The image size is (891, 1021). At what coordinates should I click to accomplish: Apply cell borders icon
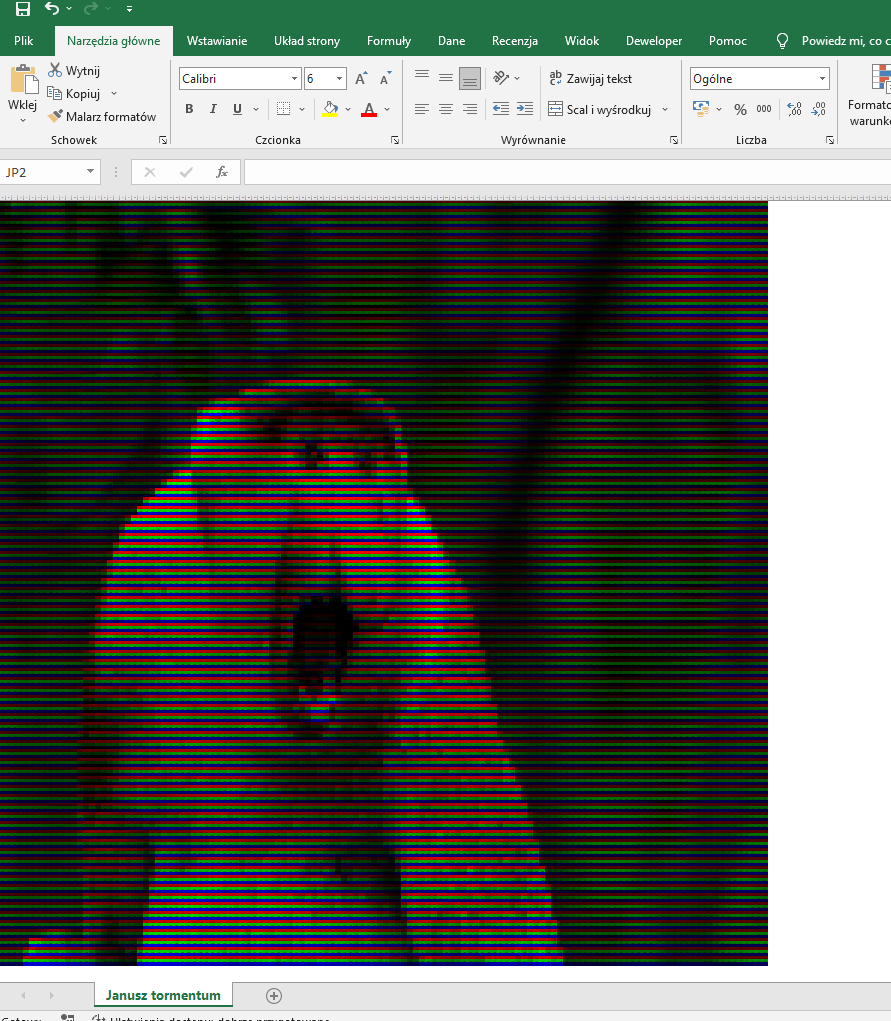[283, 109]
